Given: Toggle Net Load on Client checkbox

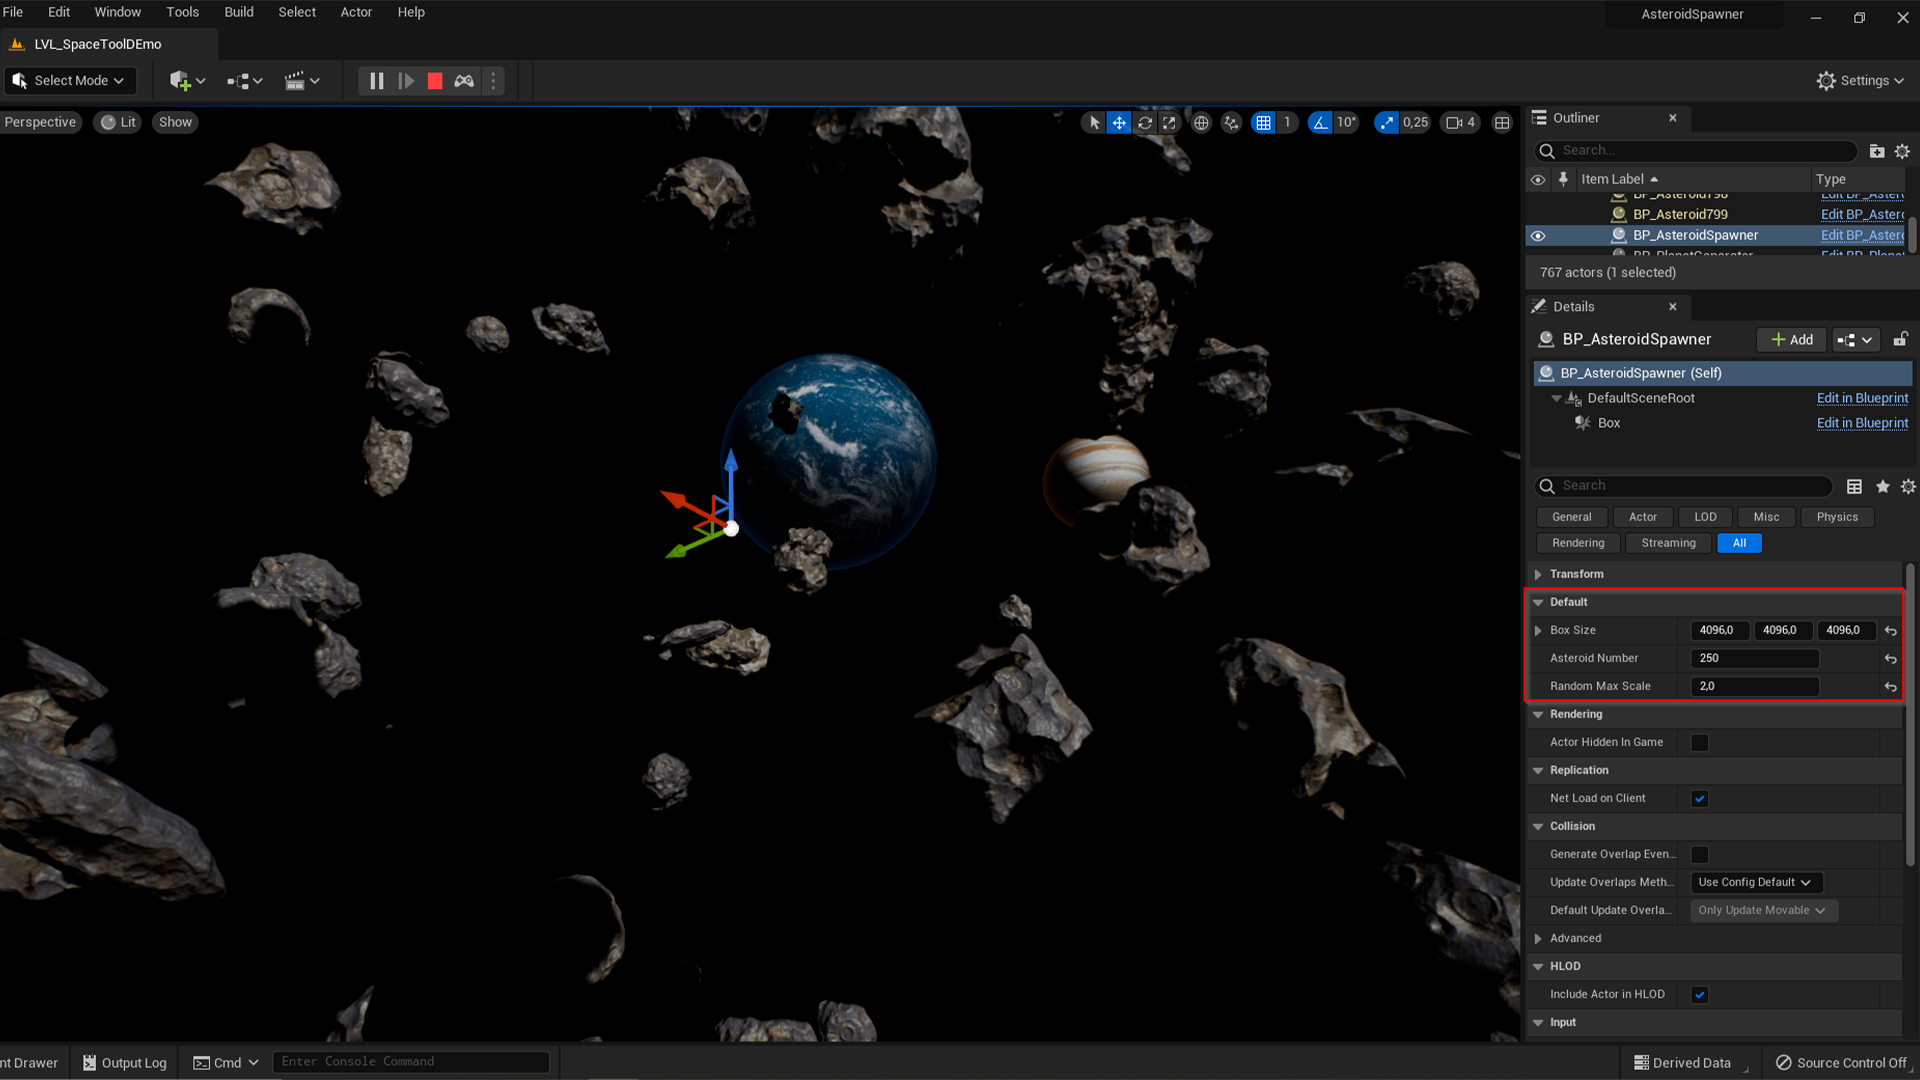Looking at the screenshot, I should pyautogui.click(x=1699, y=798).
